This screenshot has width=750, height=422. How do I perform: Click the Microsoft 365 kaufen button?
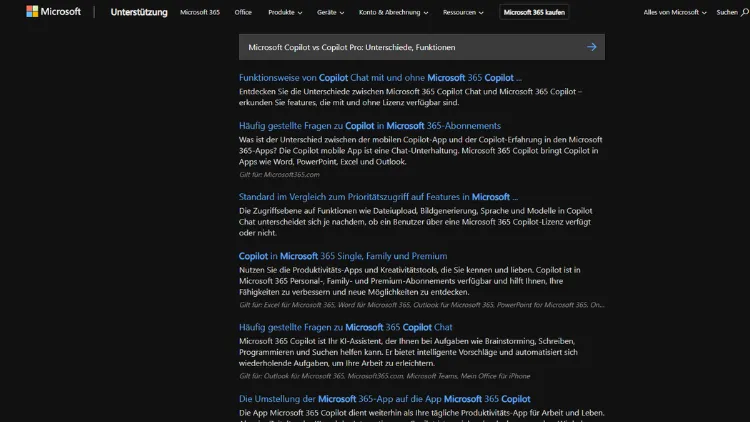(534, 12)
